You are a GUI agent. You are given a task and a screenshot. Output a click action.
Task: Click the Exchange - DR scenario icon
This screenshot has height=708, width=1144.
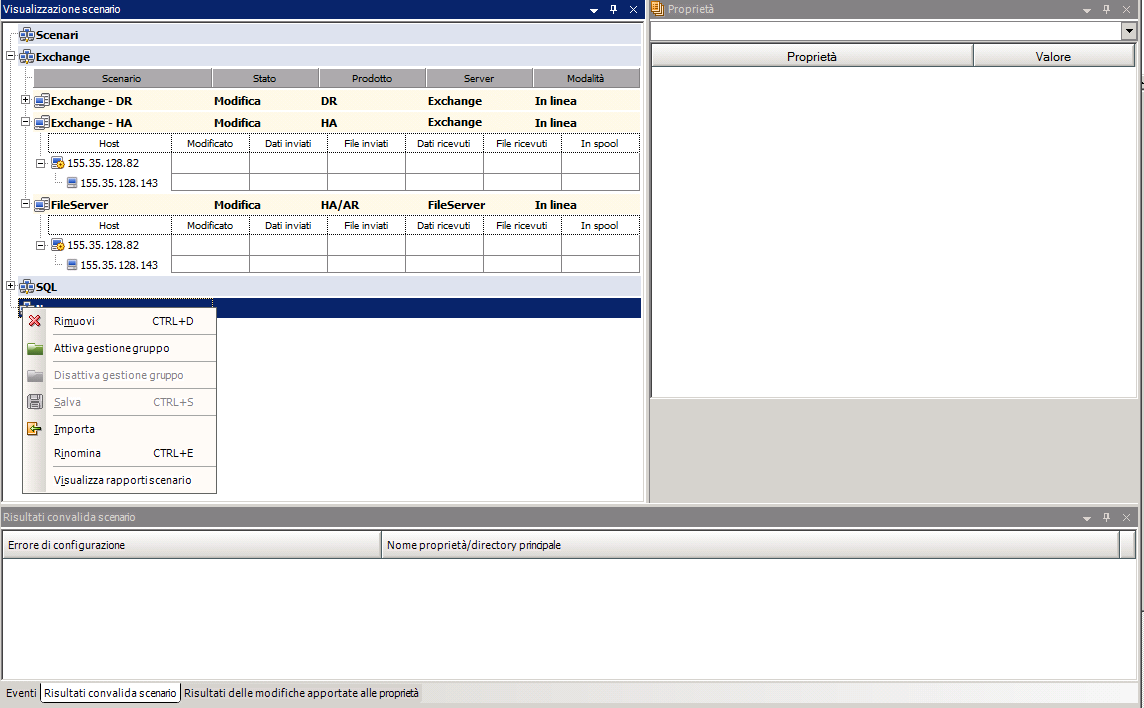tap(42, 101)
